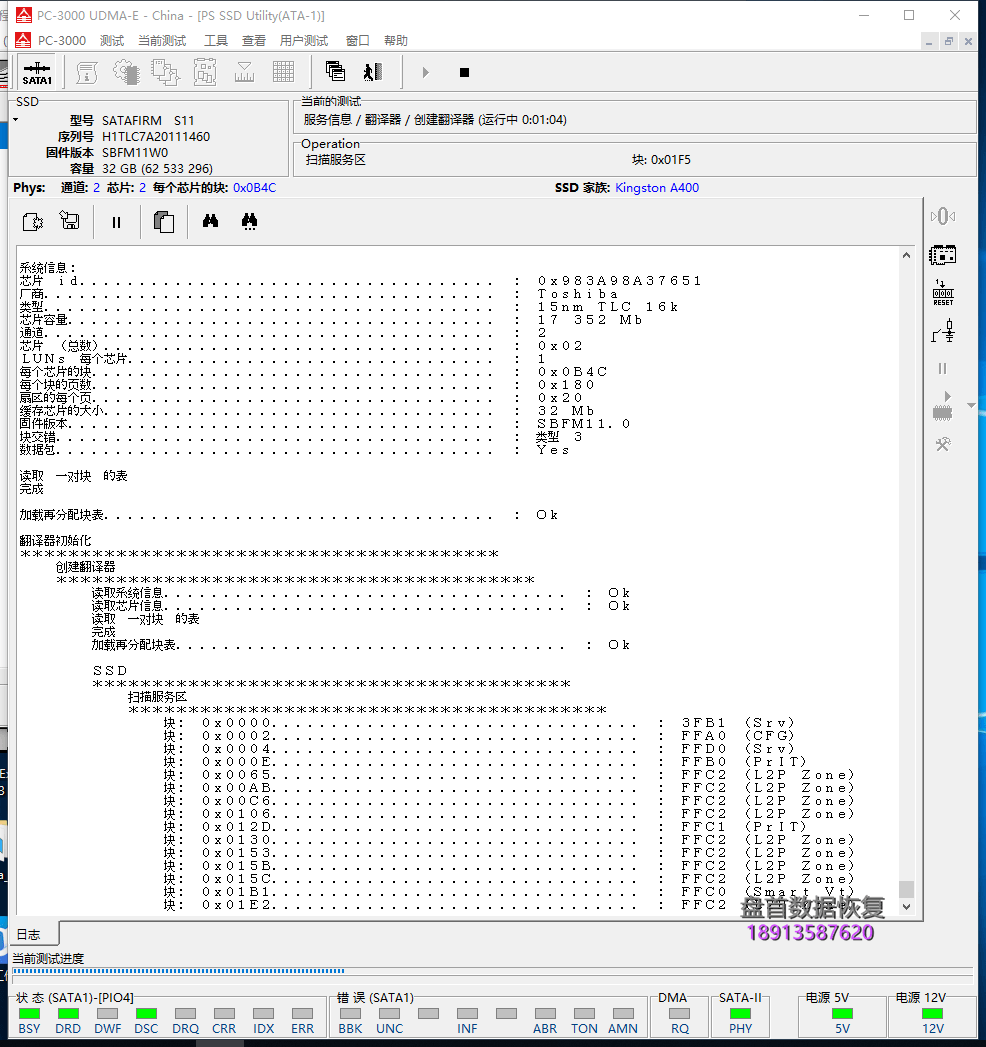Click the histogram chart toolbar icon
This screenshot has height=1047, width=986.
click(244, 72)
